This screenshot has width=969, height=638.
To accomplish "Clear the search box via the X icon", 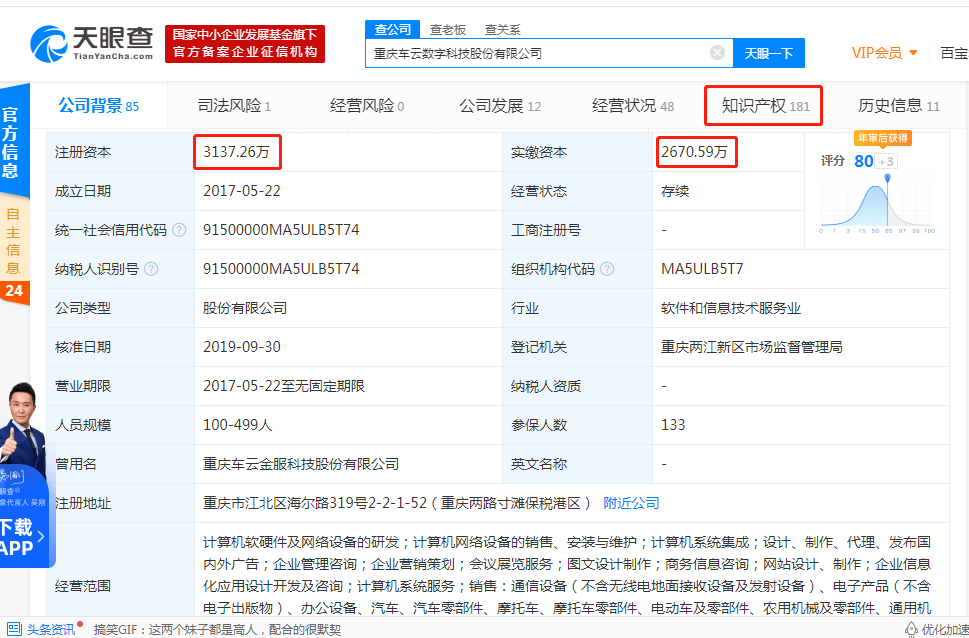I will point(716,52).
